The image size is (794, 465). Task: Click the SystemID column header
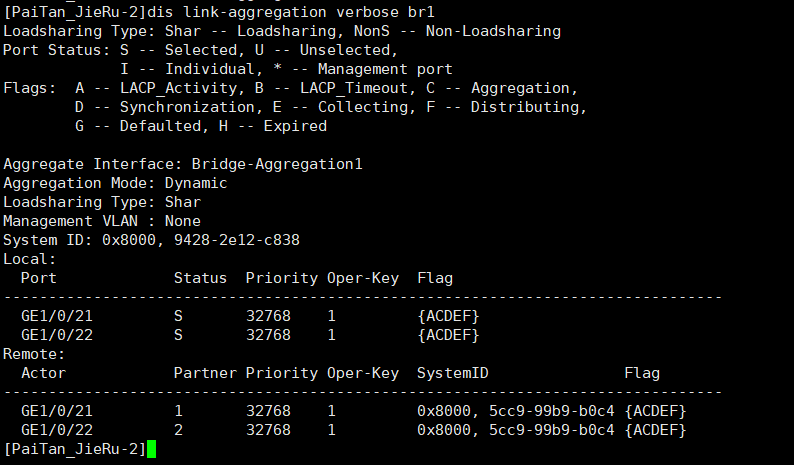(452, 373)
